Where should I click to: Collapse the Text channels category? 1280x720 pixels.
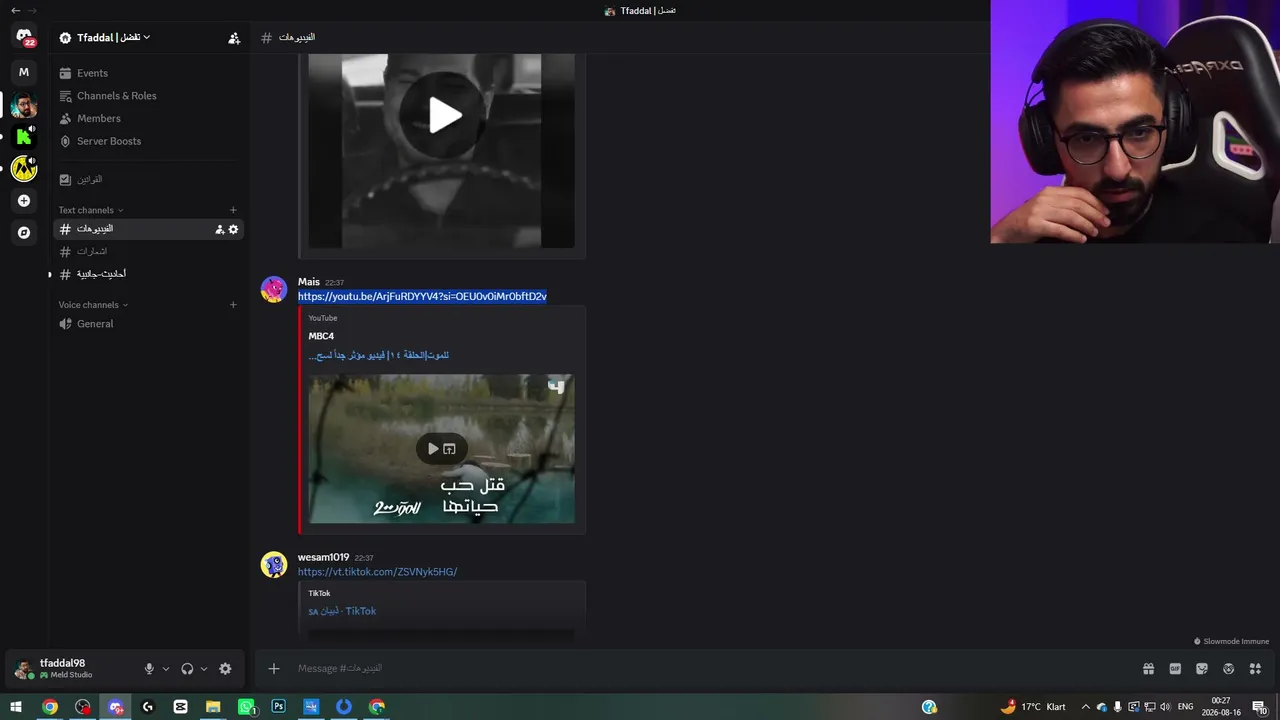[x=91, y=210]
